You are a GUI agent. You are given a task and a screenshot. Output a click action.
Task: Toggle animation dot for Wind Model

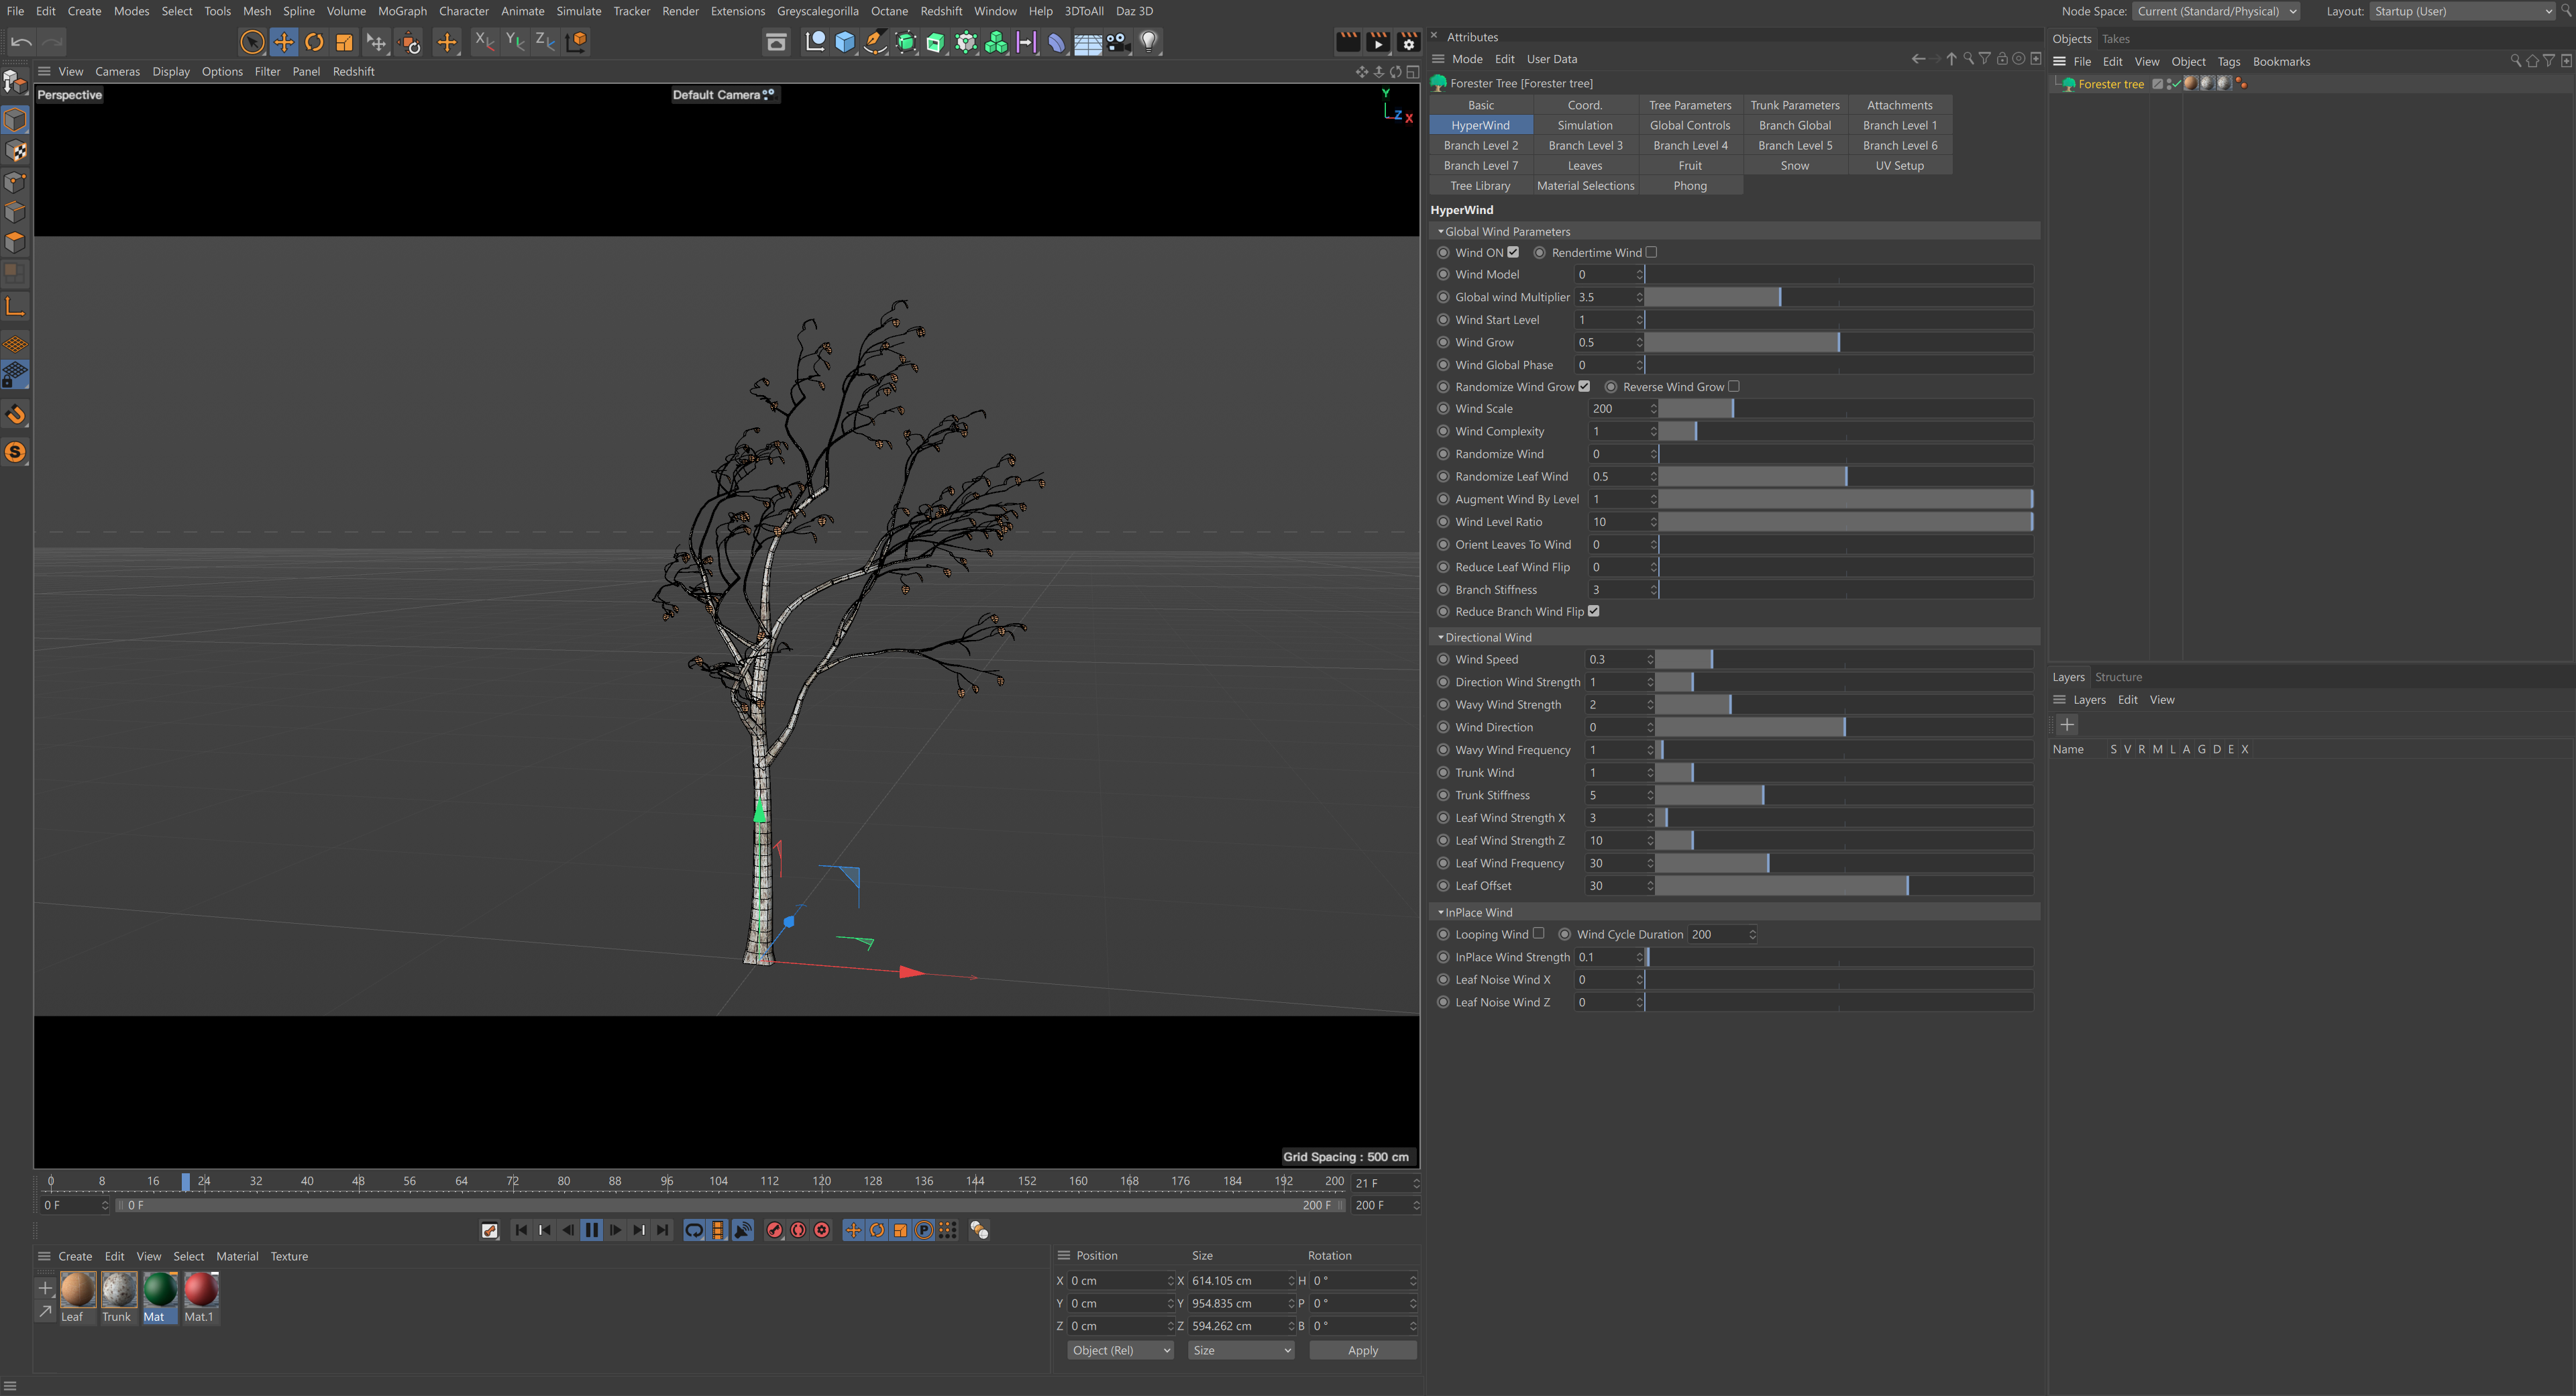(x=1443, y=274)
